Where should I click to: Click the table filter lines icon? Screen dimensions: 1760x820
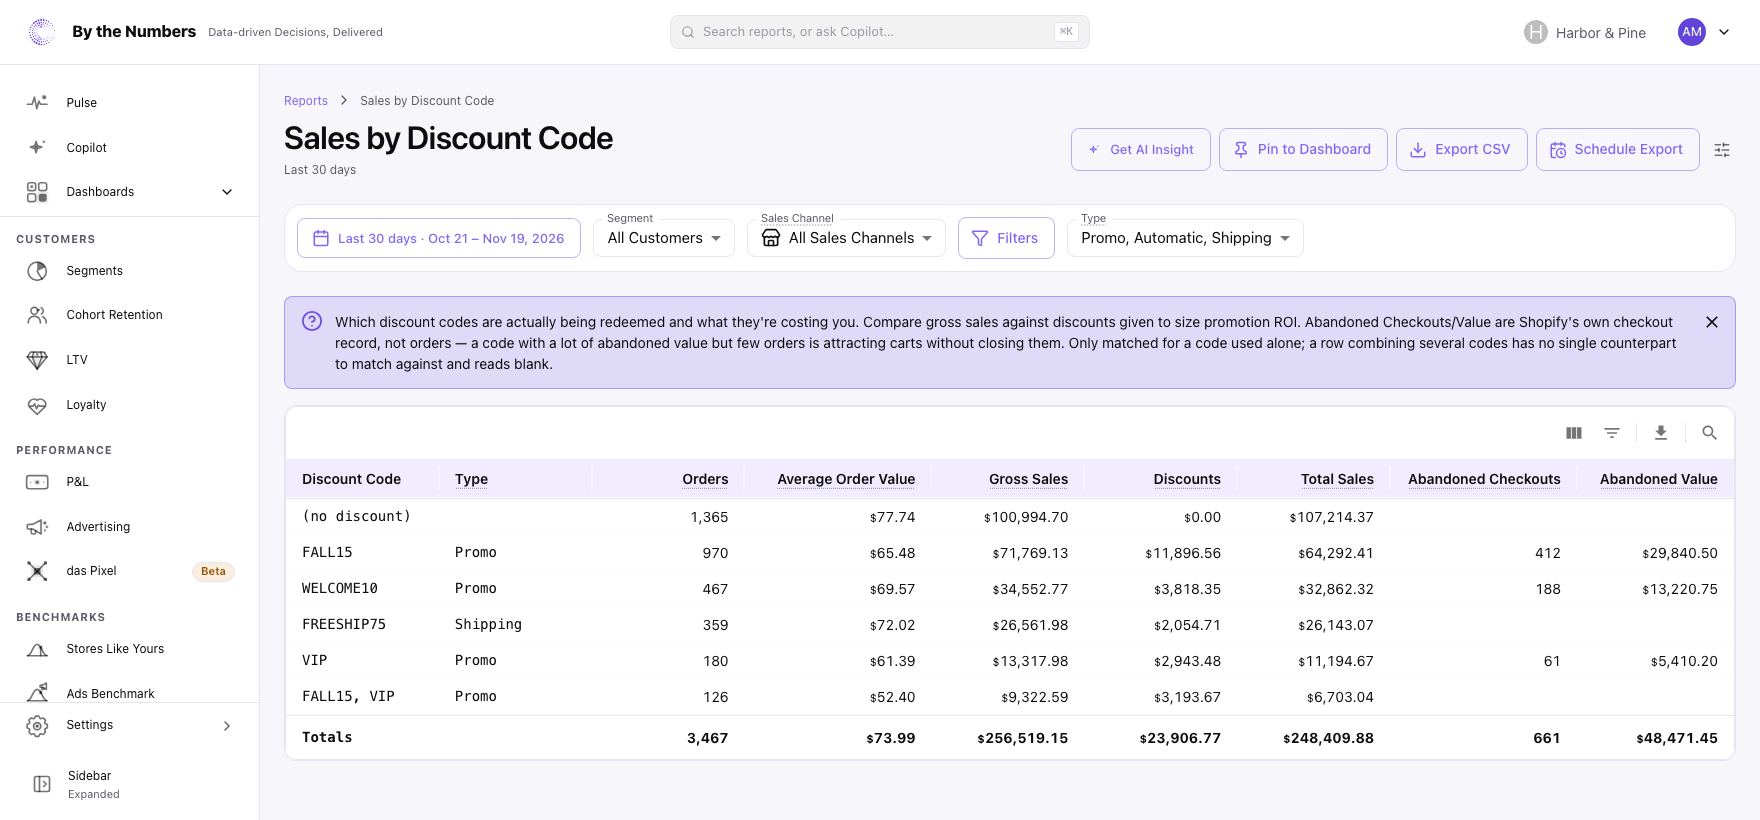[x=1612, y=433]
